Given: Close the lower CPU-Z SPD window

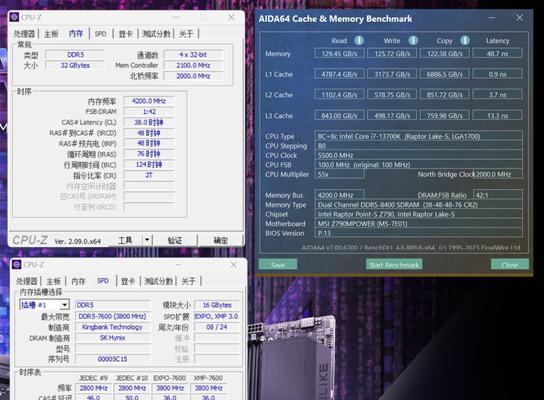Looking at the screenshot, I should 233,265.
